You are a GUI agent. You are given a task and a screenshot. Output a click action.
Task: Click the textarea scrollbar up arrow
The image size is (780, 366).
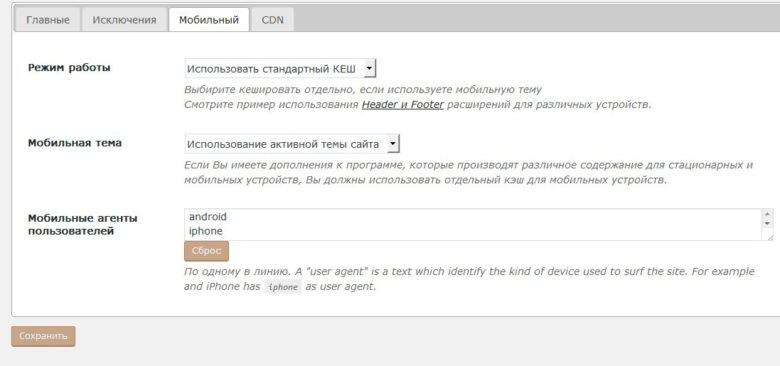tap(768, 214)
